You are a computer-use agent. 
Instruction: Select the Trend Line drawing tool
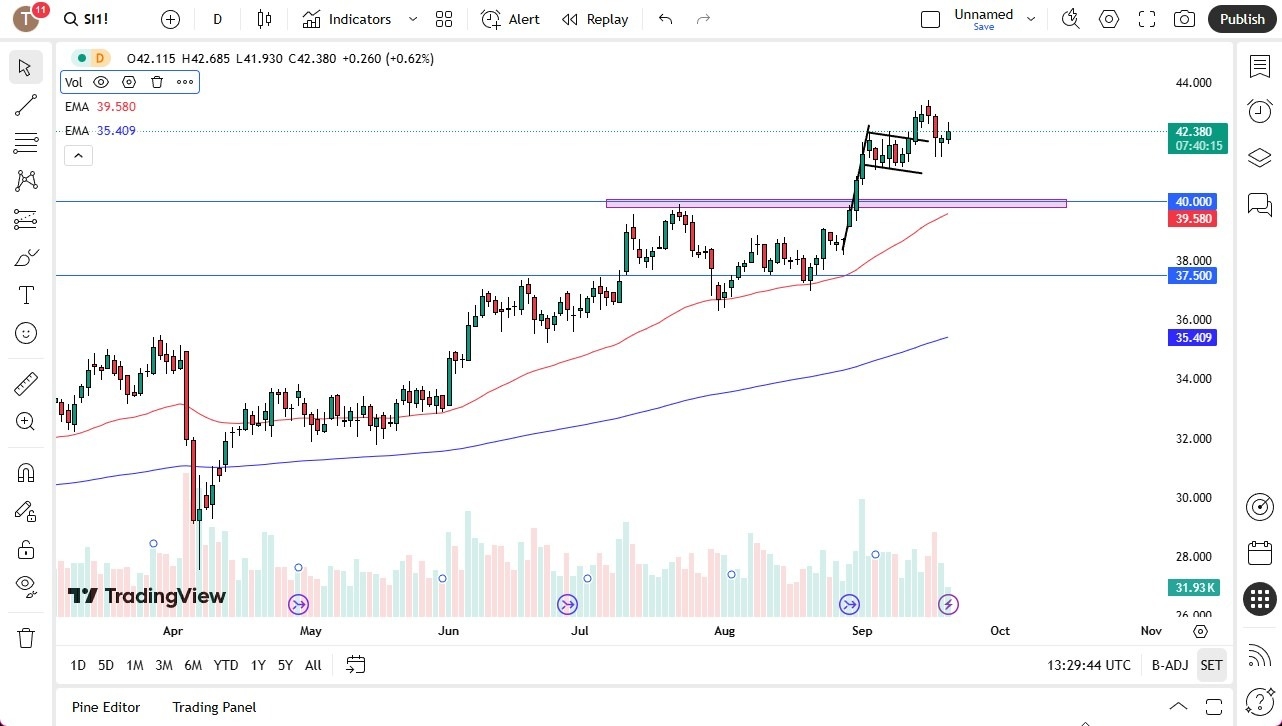click(25, 105)
